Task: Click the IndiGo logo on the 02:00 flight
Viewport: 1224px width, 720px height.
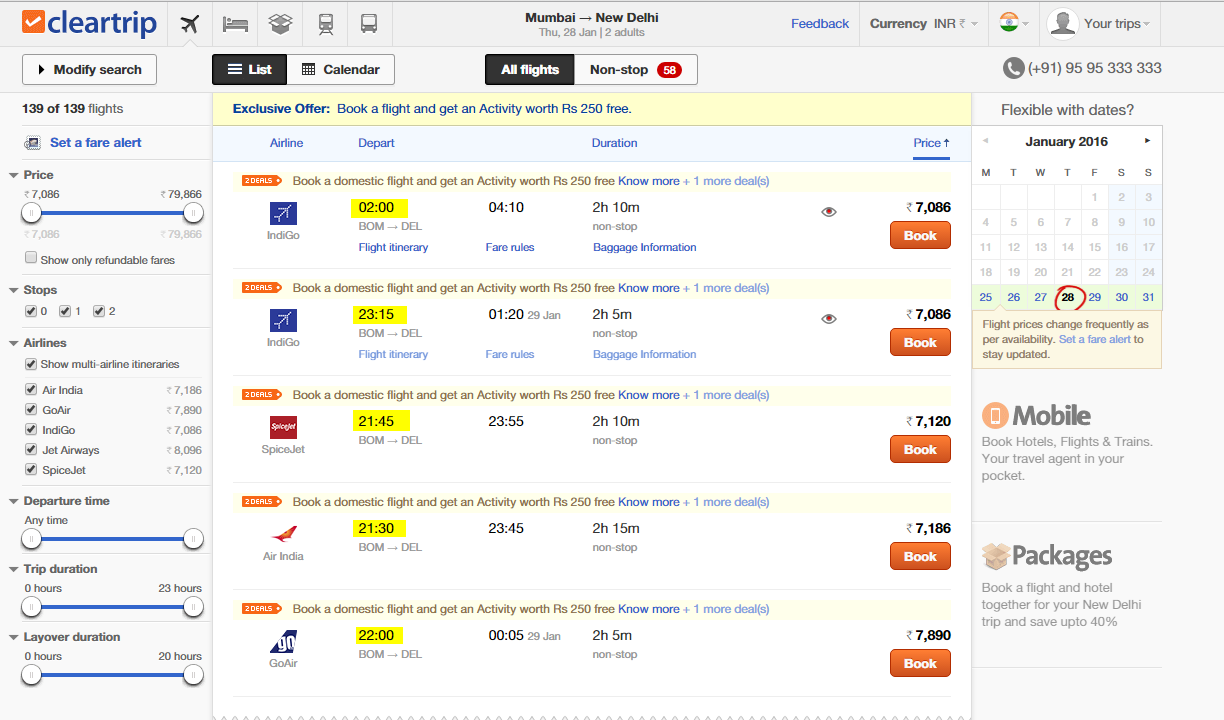Action: pyautogui.click(x=283, y=213)
